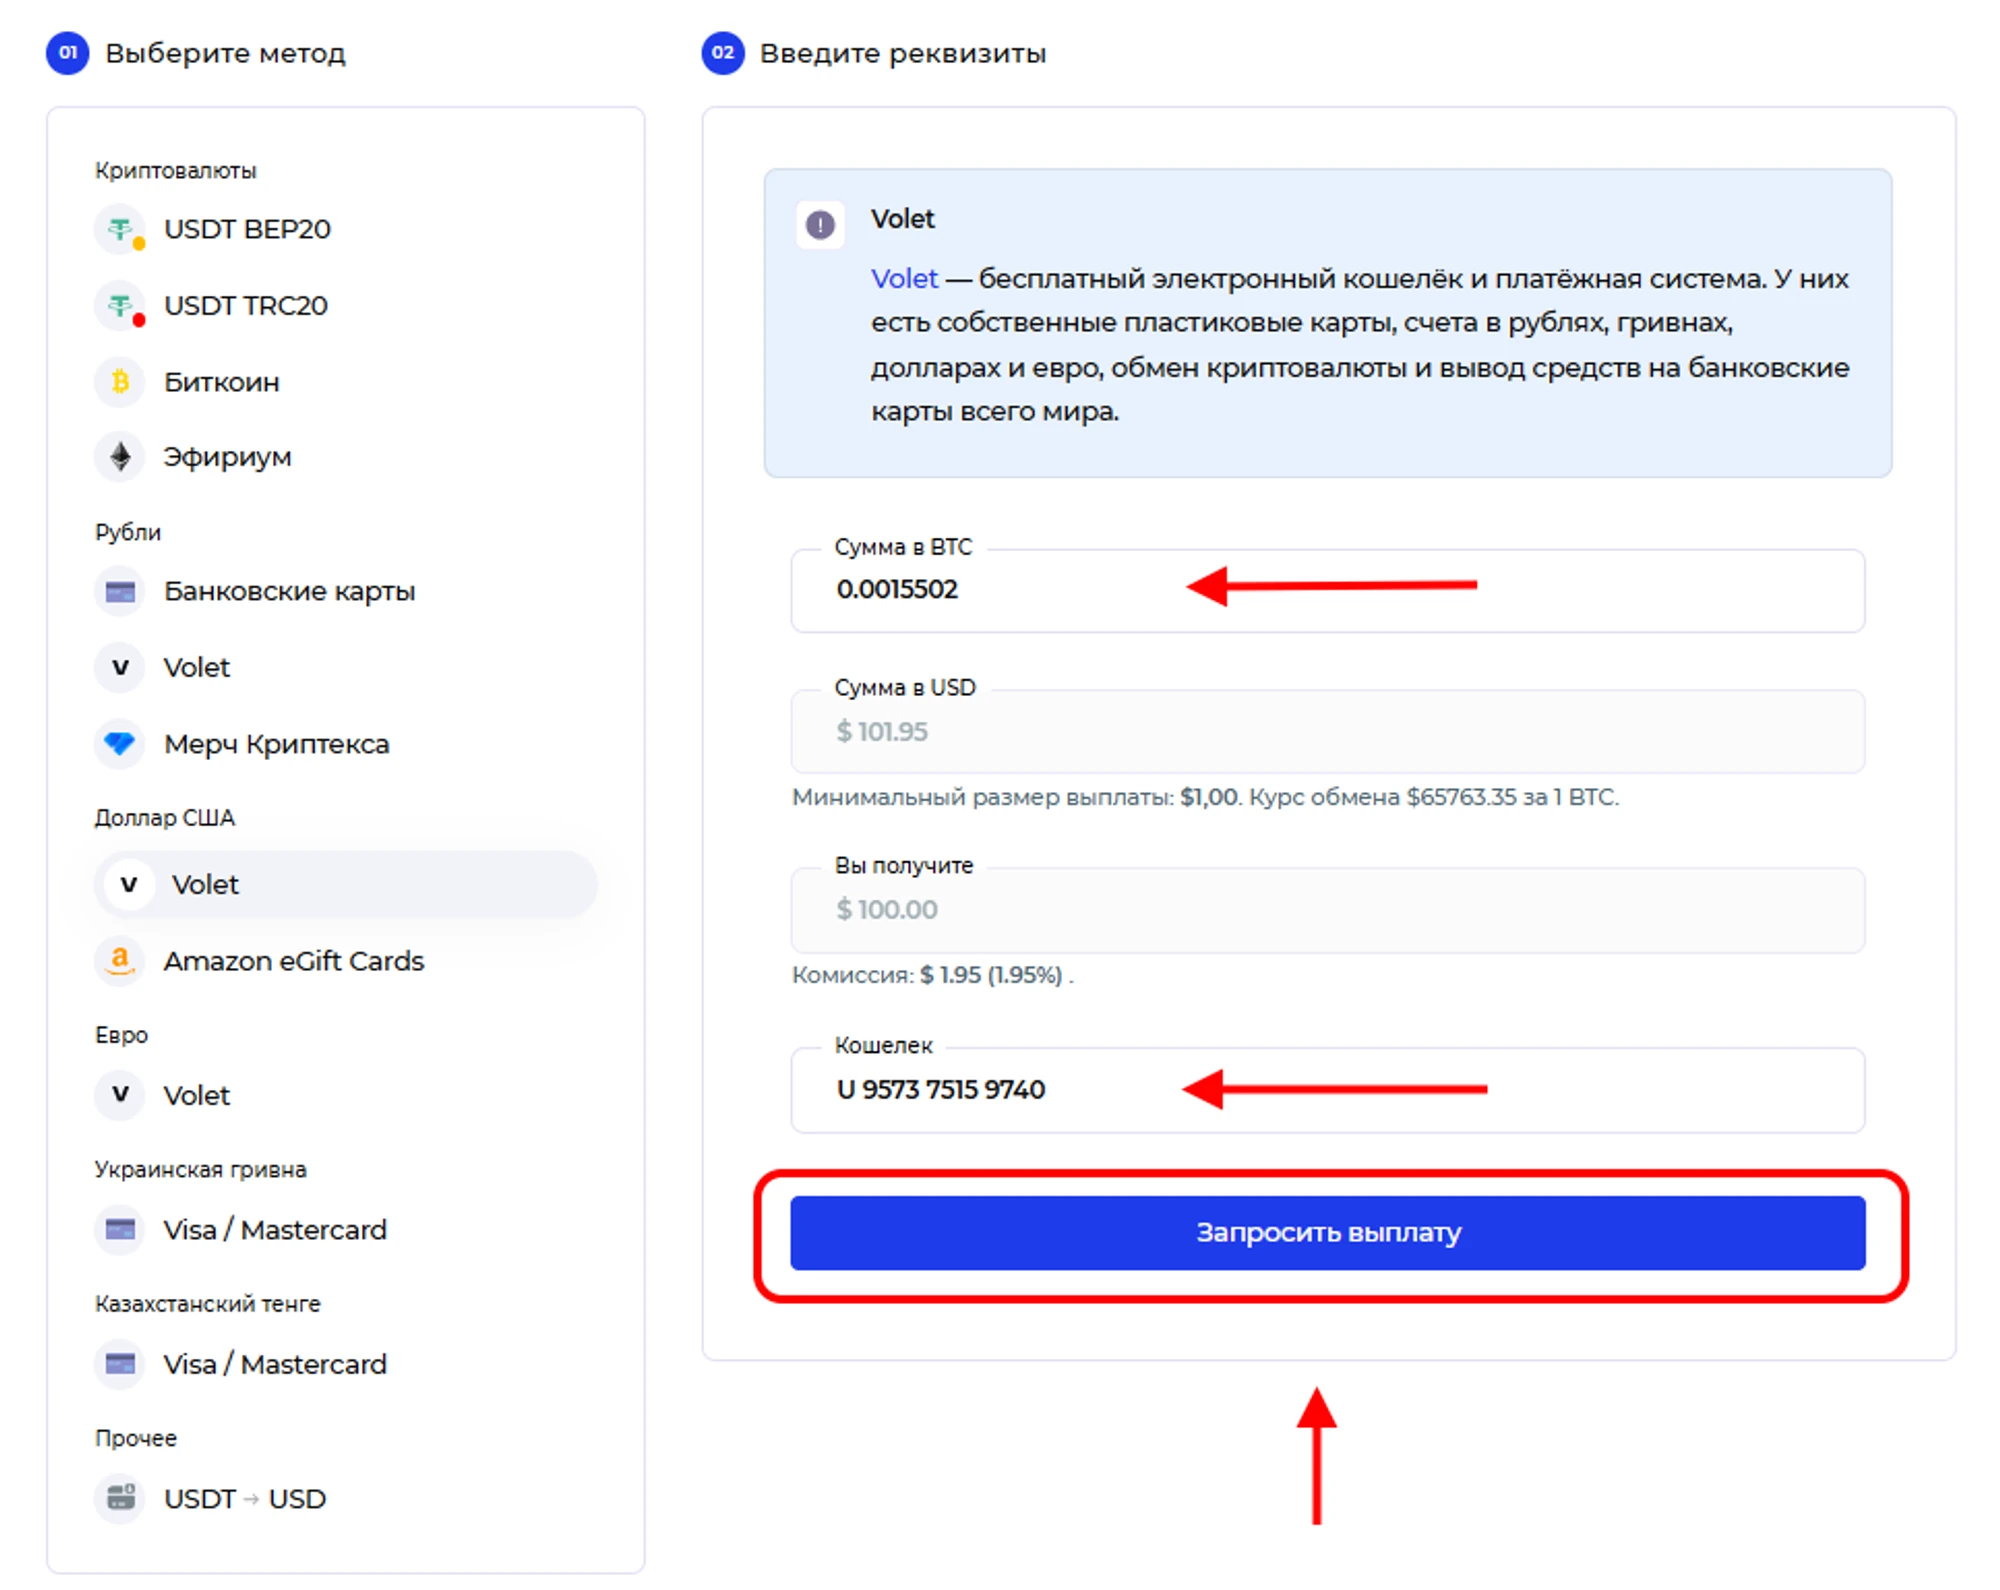Select Volet under Доллар США
This screenshot has height=1590, width=2000.
[205, 885]
